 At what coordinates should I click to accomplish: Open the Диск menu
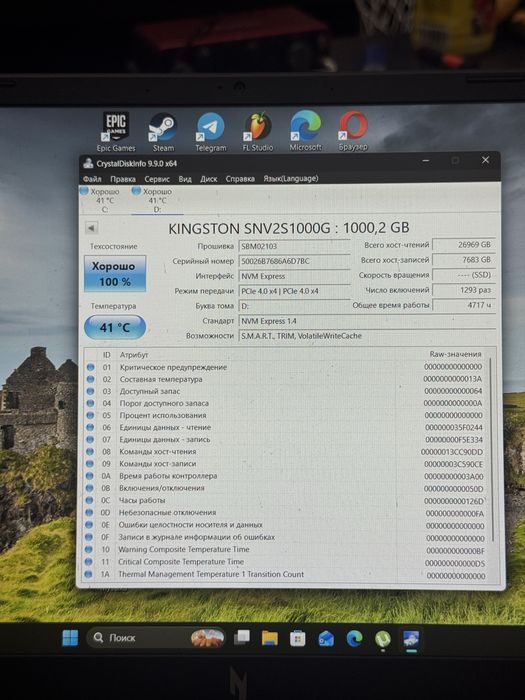point(208,179)
